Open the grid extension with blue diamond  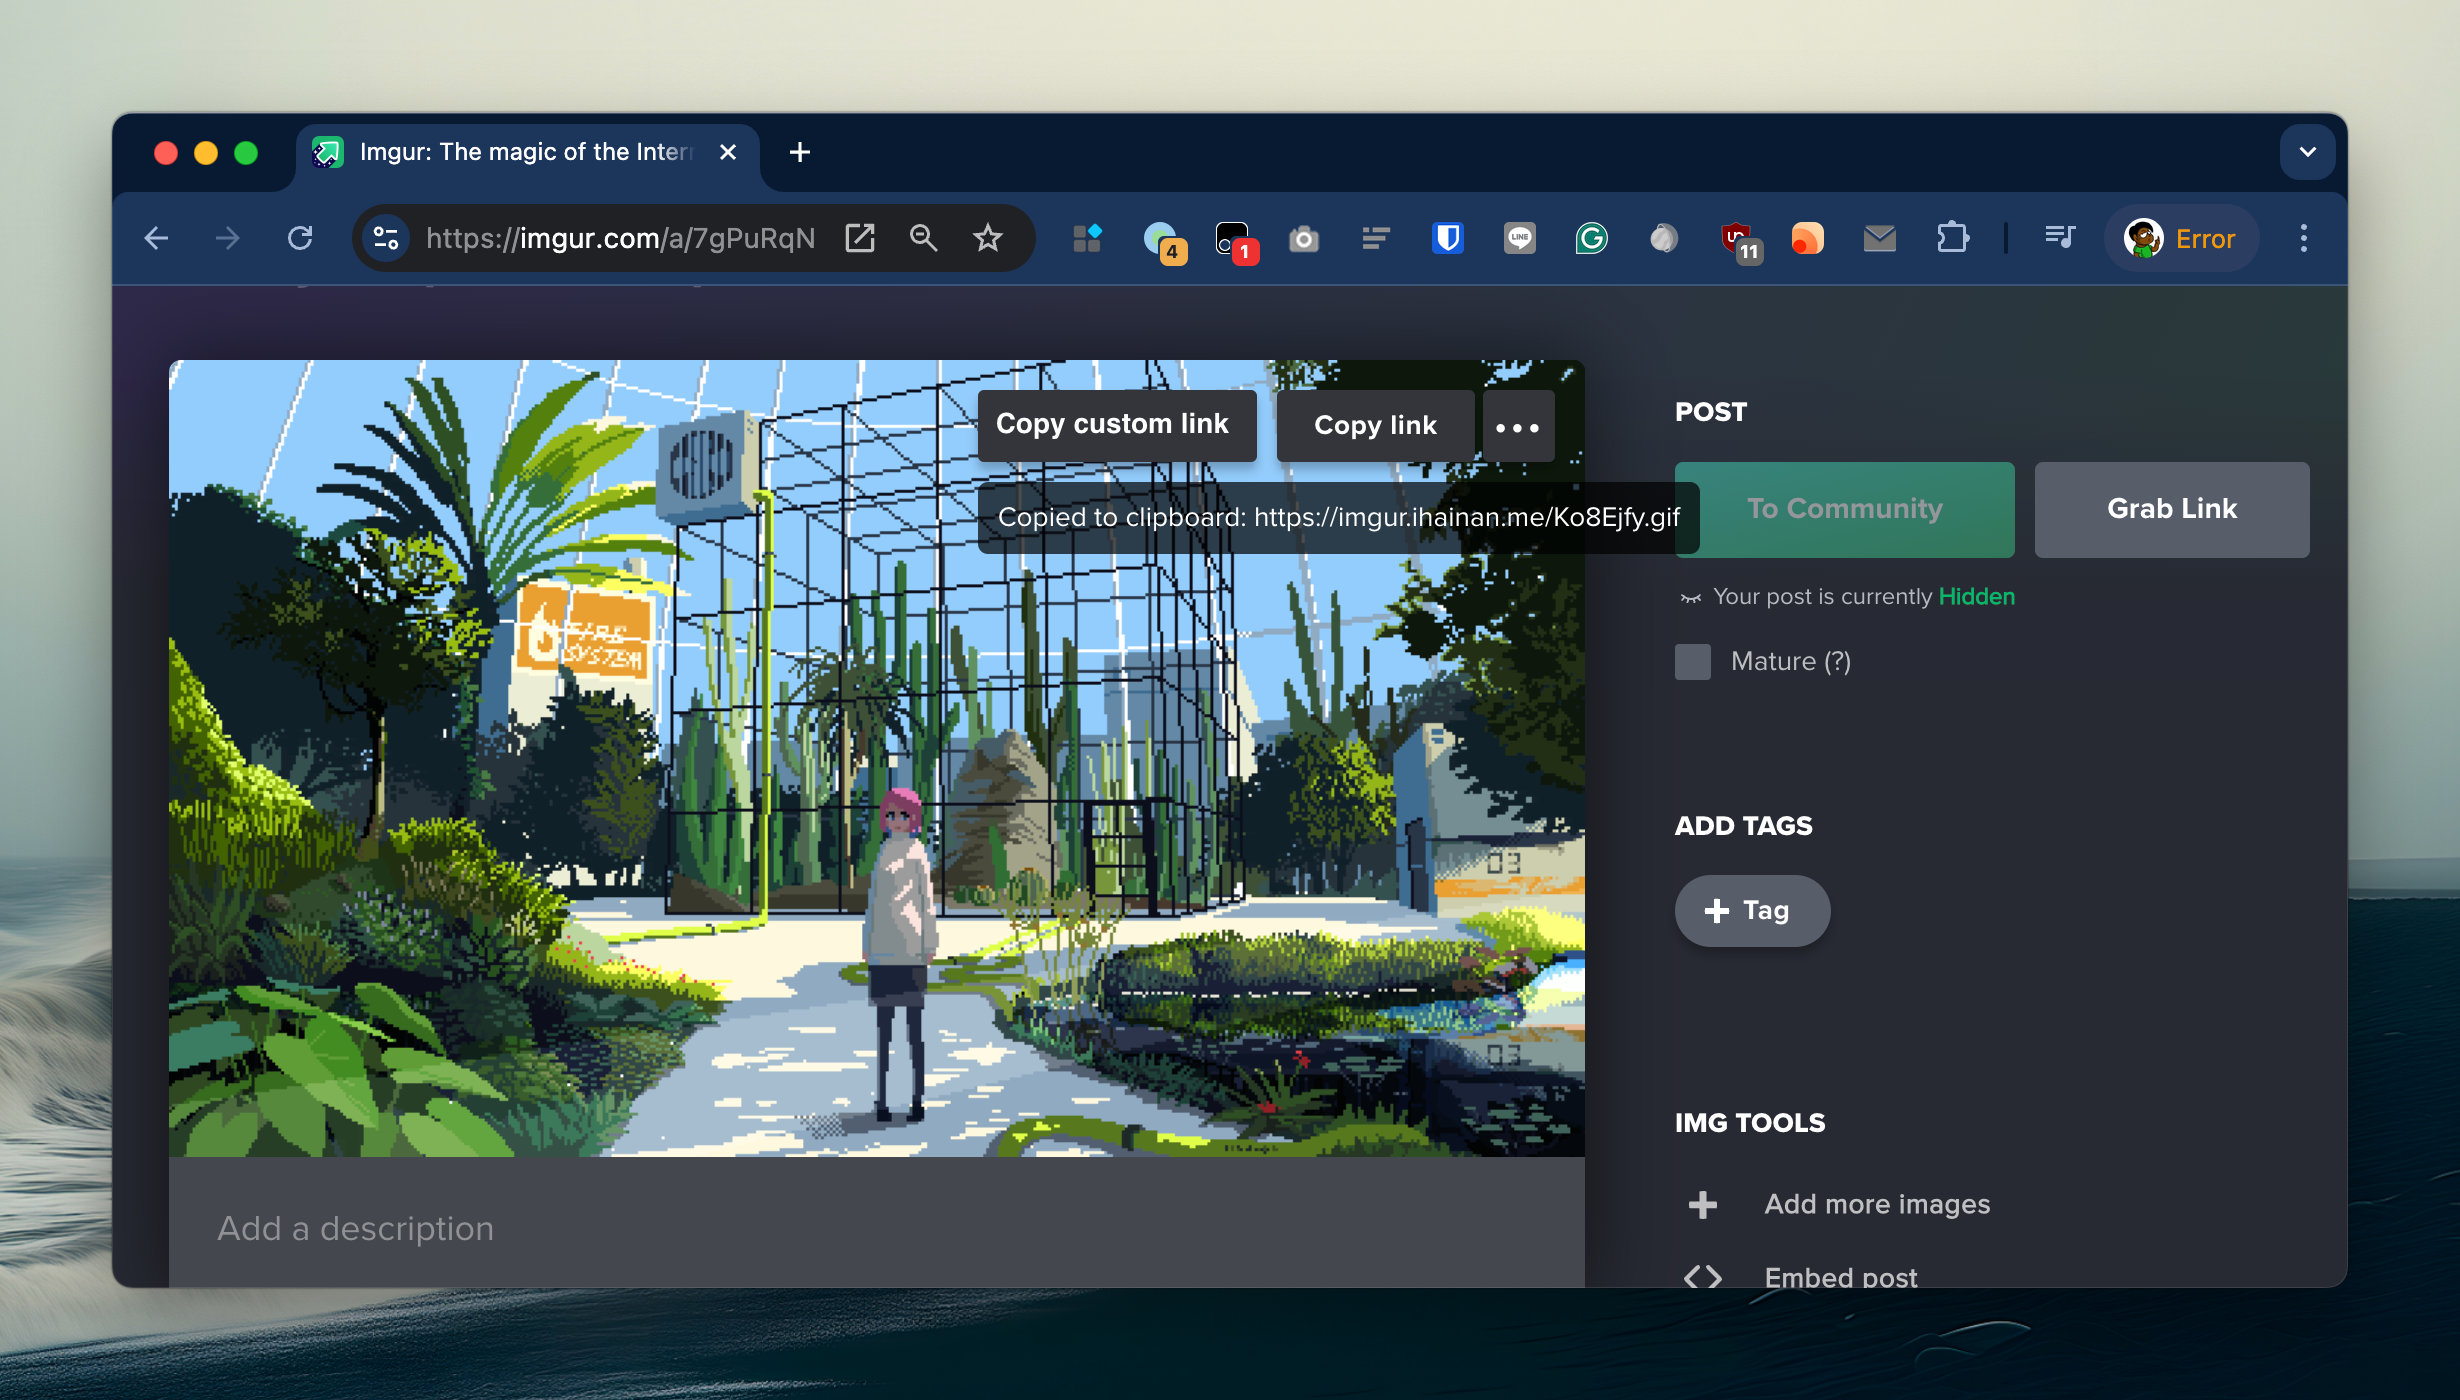[1087, 238]
